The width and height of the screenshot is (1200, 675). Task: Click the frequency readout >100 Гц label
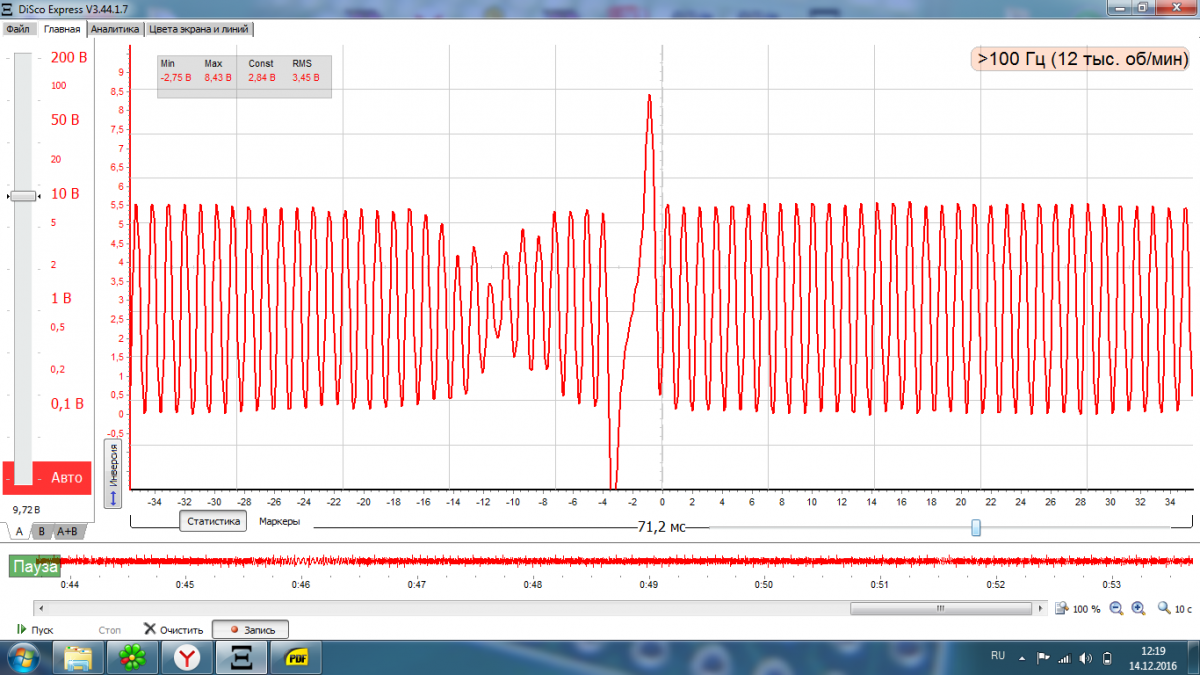tap(1083, 59)
